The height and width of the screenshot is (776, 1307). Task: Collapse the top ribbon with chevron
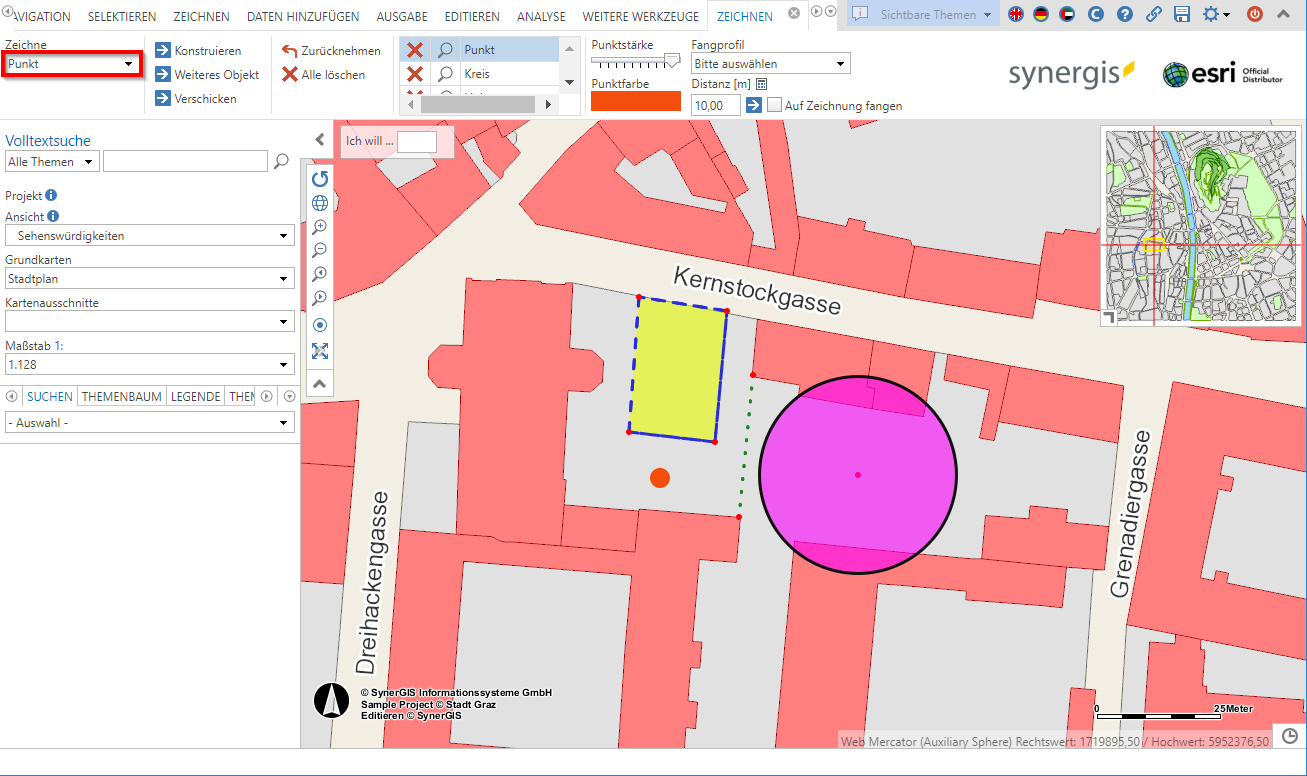pyautogui.click(x=1283, y=14)
